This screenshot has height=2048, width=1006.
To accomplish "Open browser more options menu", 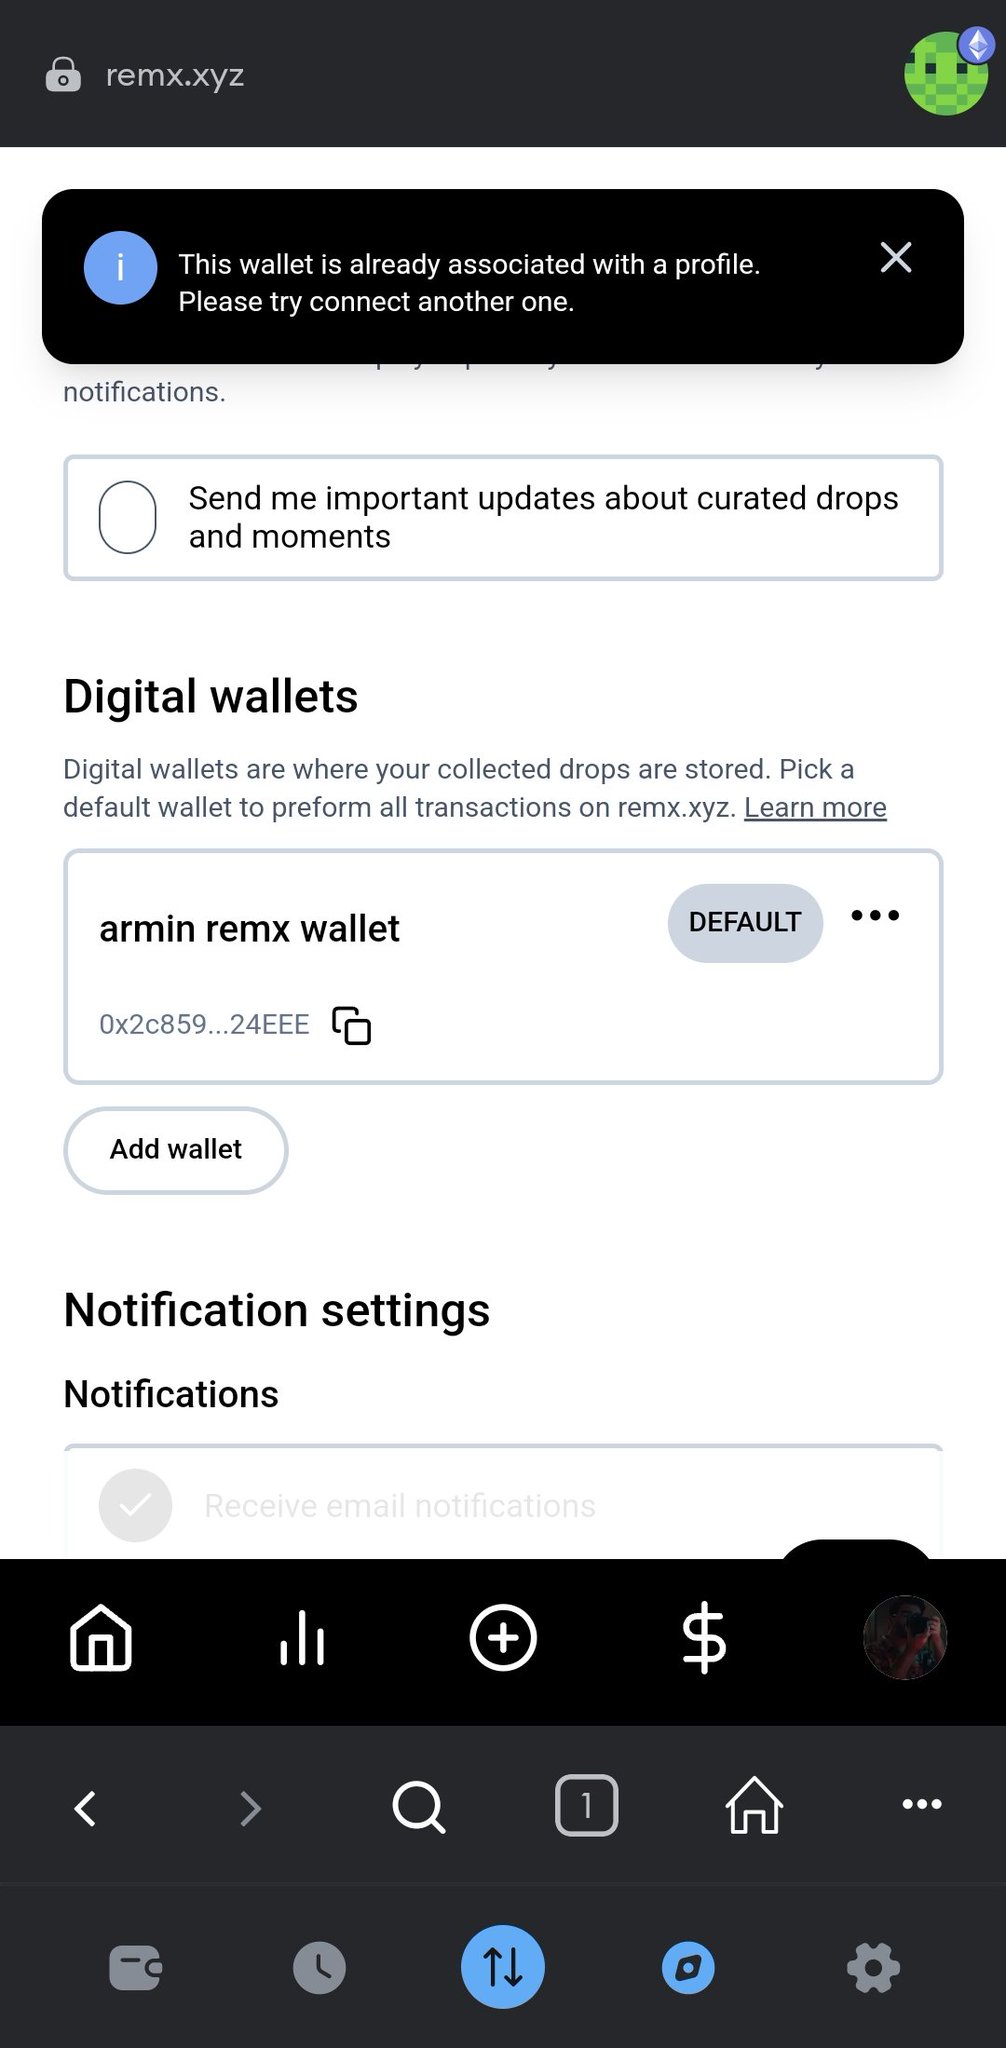I will [x=921, y=1805].
